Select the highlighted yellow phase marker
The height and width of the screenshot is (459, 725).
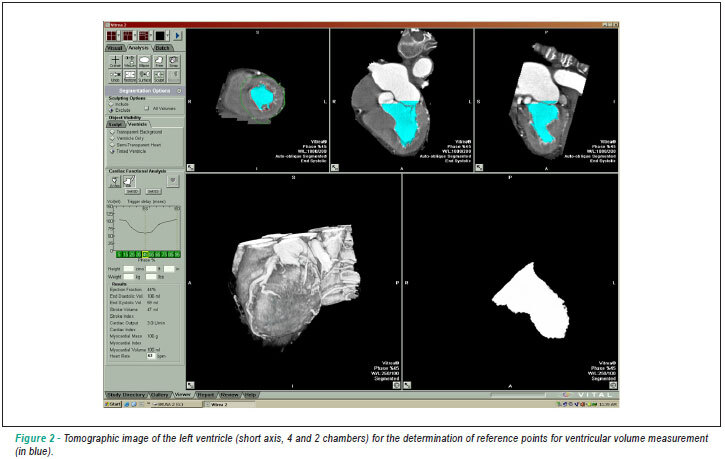[x=145, y=255]
